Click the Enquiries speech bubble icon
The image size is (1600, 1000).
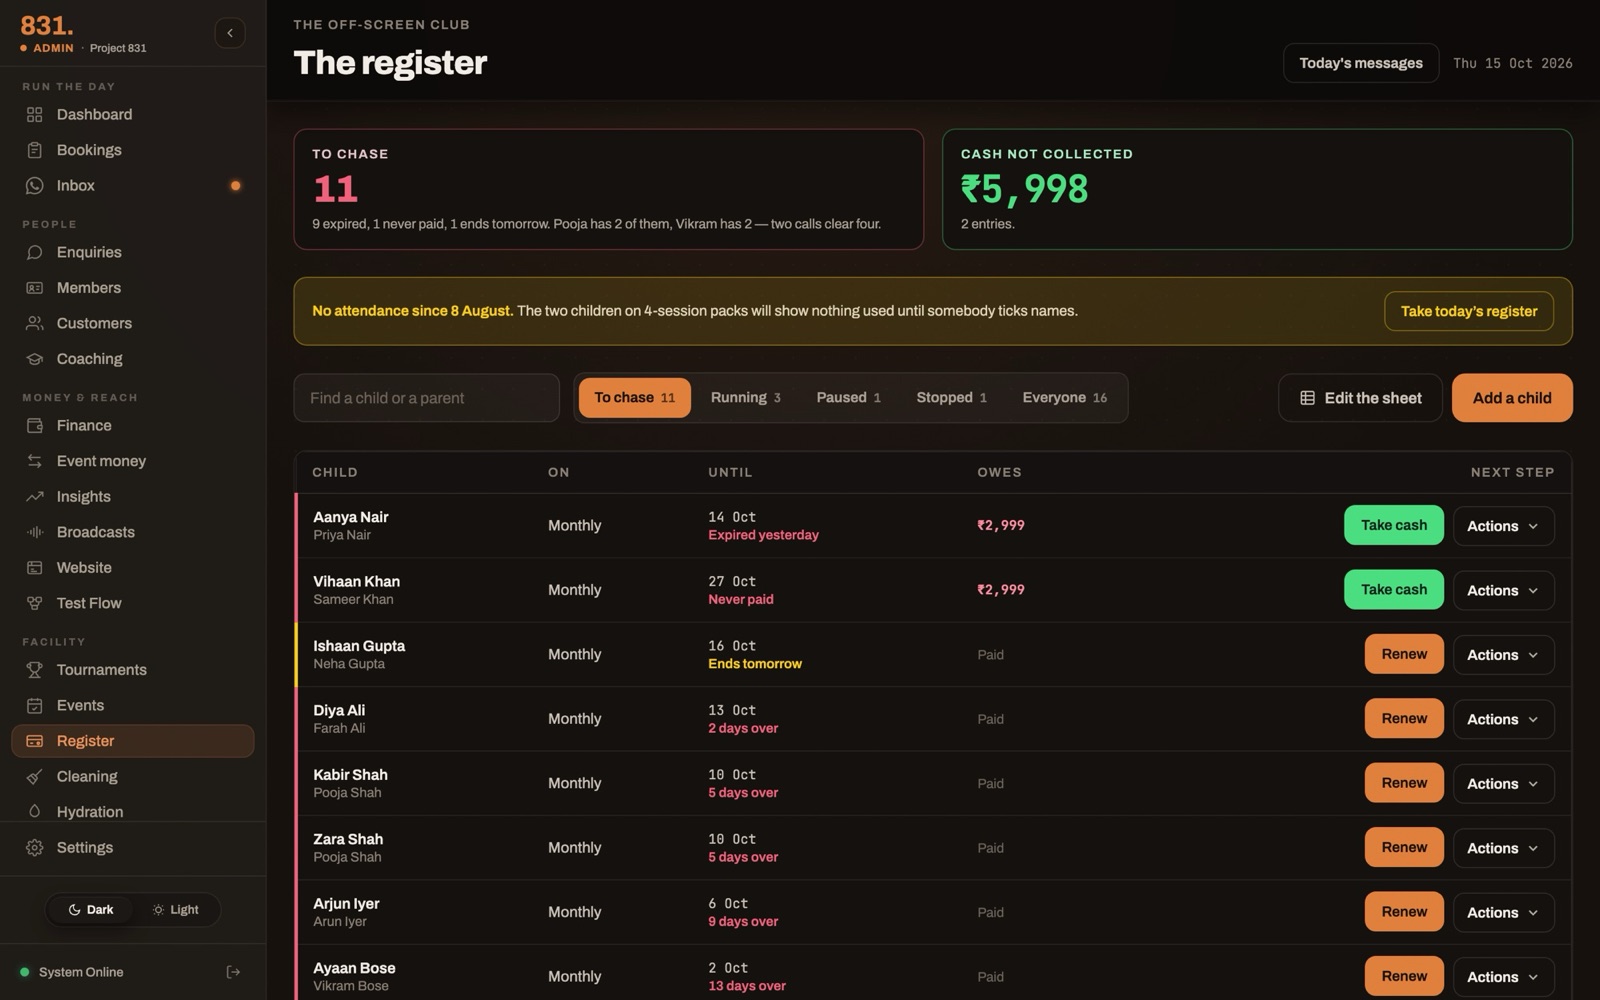pos(34,253)
